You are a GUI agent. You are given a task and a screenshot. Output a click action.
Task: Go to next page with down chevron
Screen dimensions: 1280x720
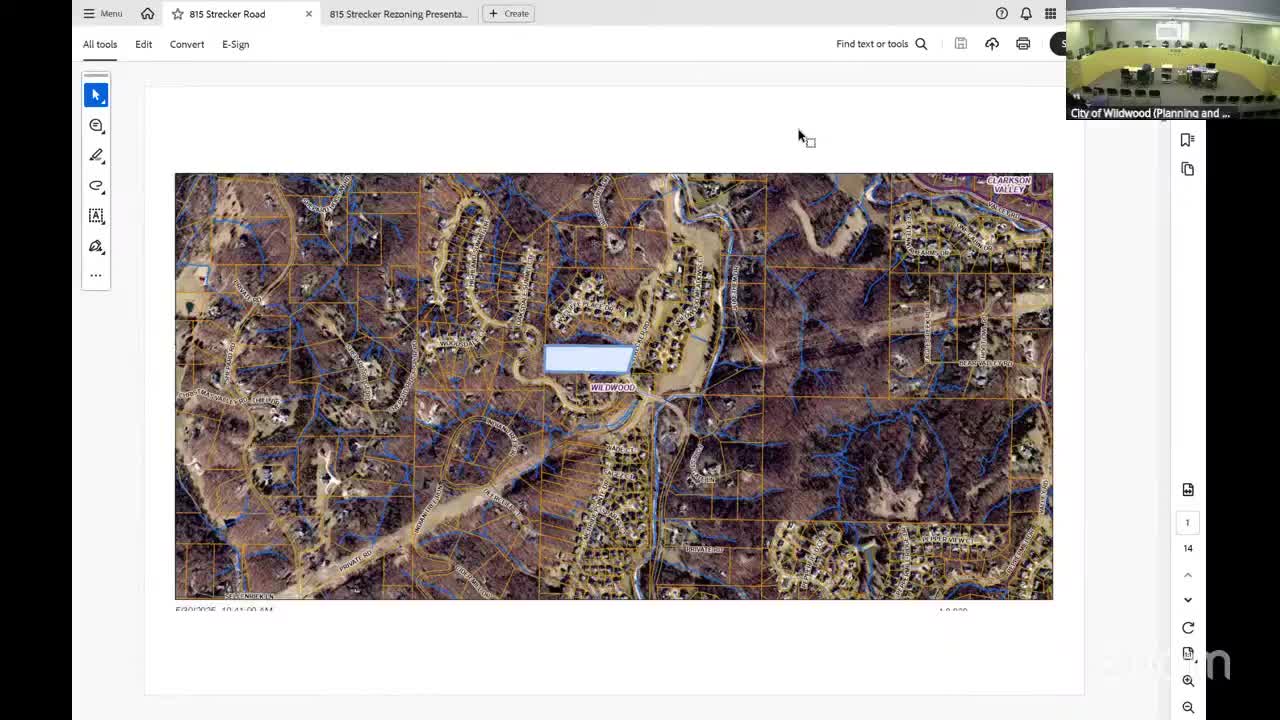coord(1188,600)
